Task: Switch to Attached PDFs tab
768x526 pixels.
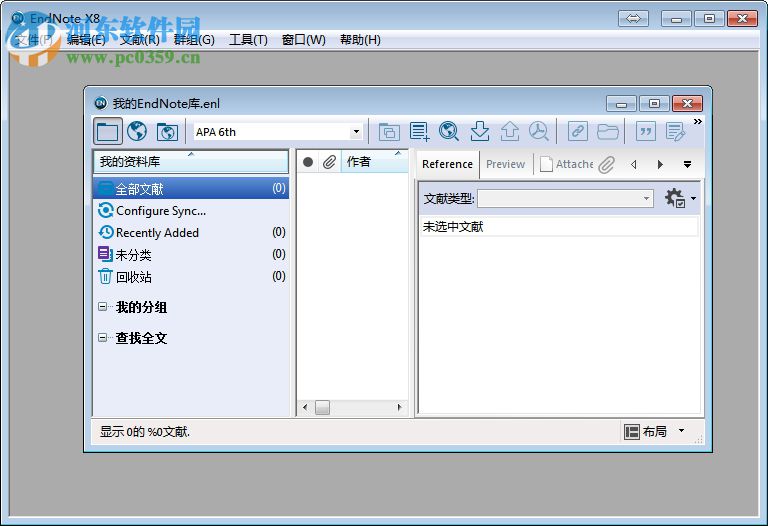Action: click(567, 164)
